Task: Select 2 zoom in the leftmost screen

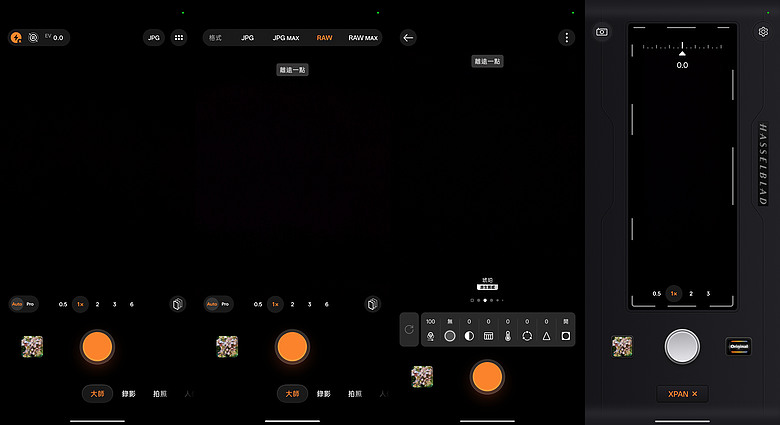Action: [x=98, y=304]
